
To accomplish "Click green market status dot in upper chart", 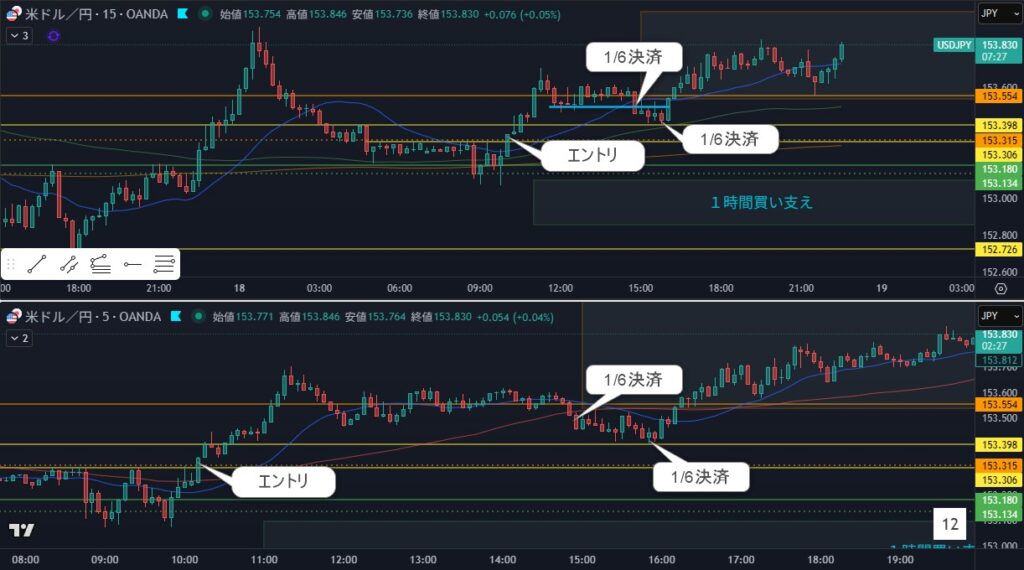I will tap(205, 15).
